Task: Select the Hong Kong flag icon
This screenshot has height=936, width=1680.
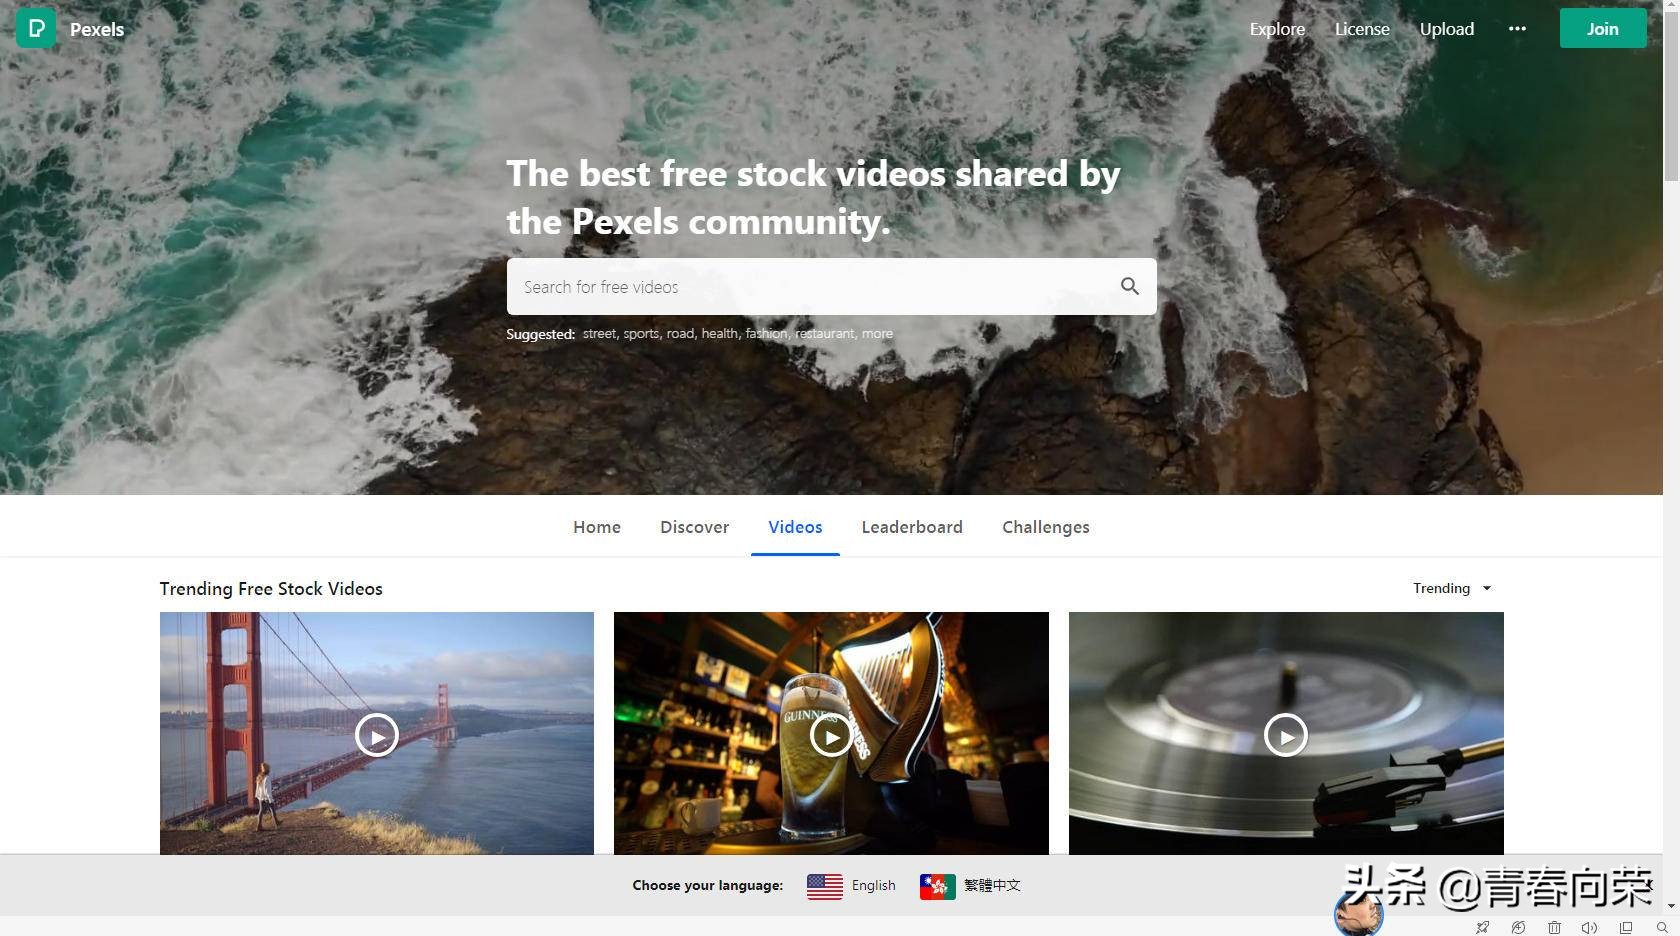Action: pos(938,886)
